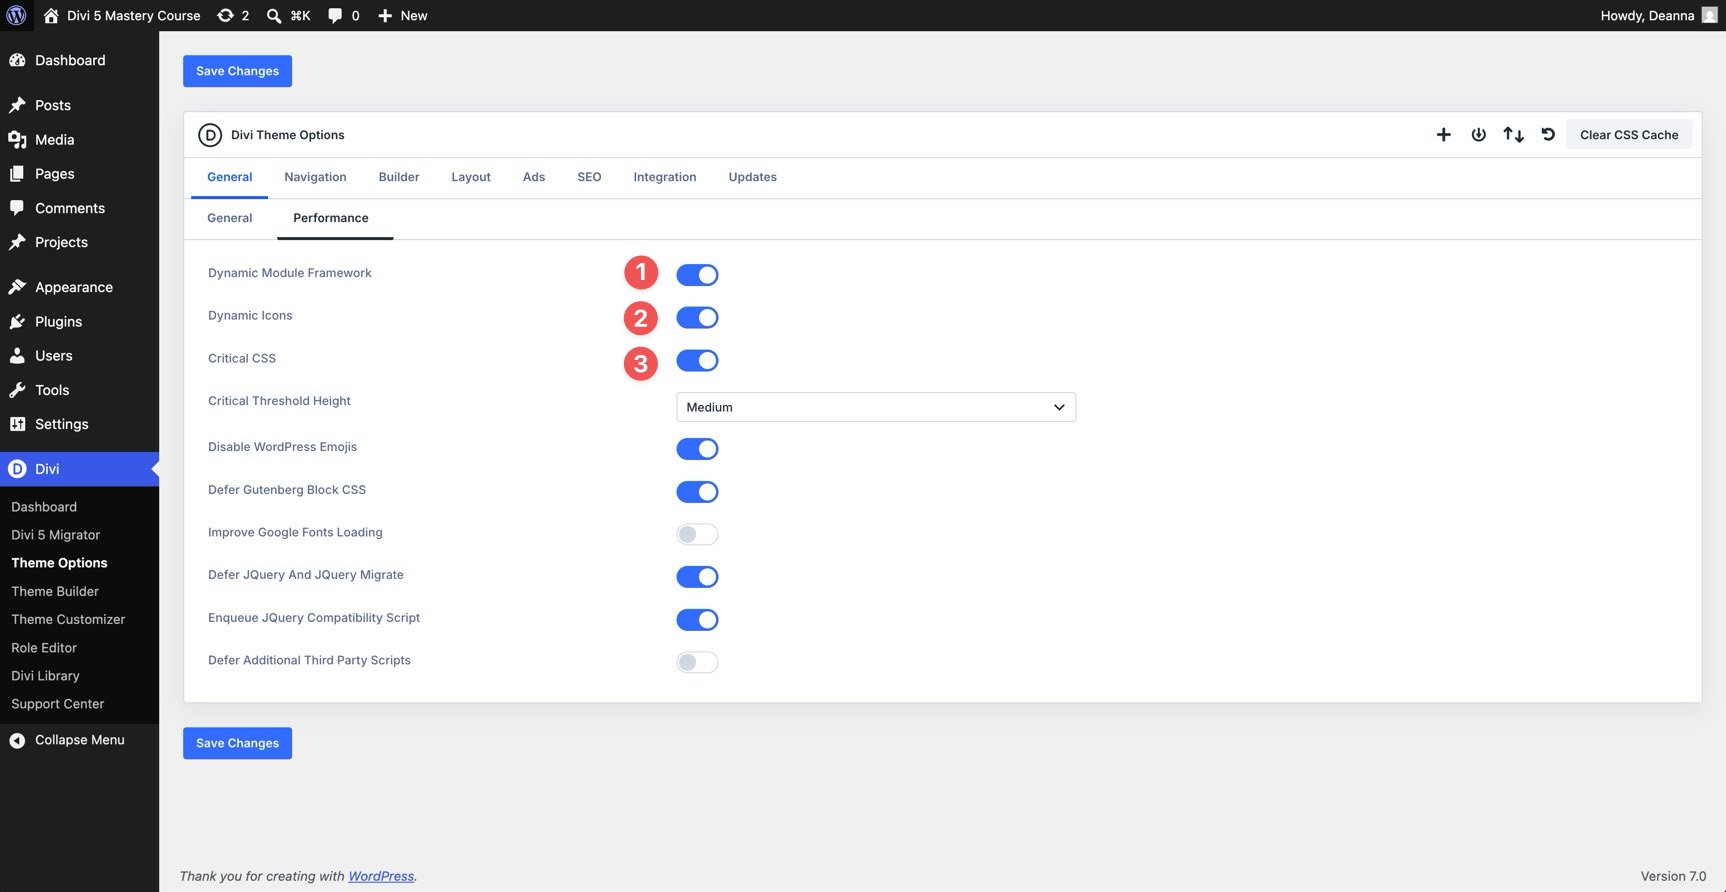Click the sidebar Comments bubble icon
Image resolution: width=1726 pixels, height=892 pixels.
(17, 208)
